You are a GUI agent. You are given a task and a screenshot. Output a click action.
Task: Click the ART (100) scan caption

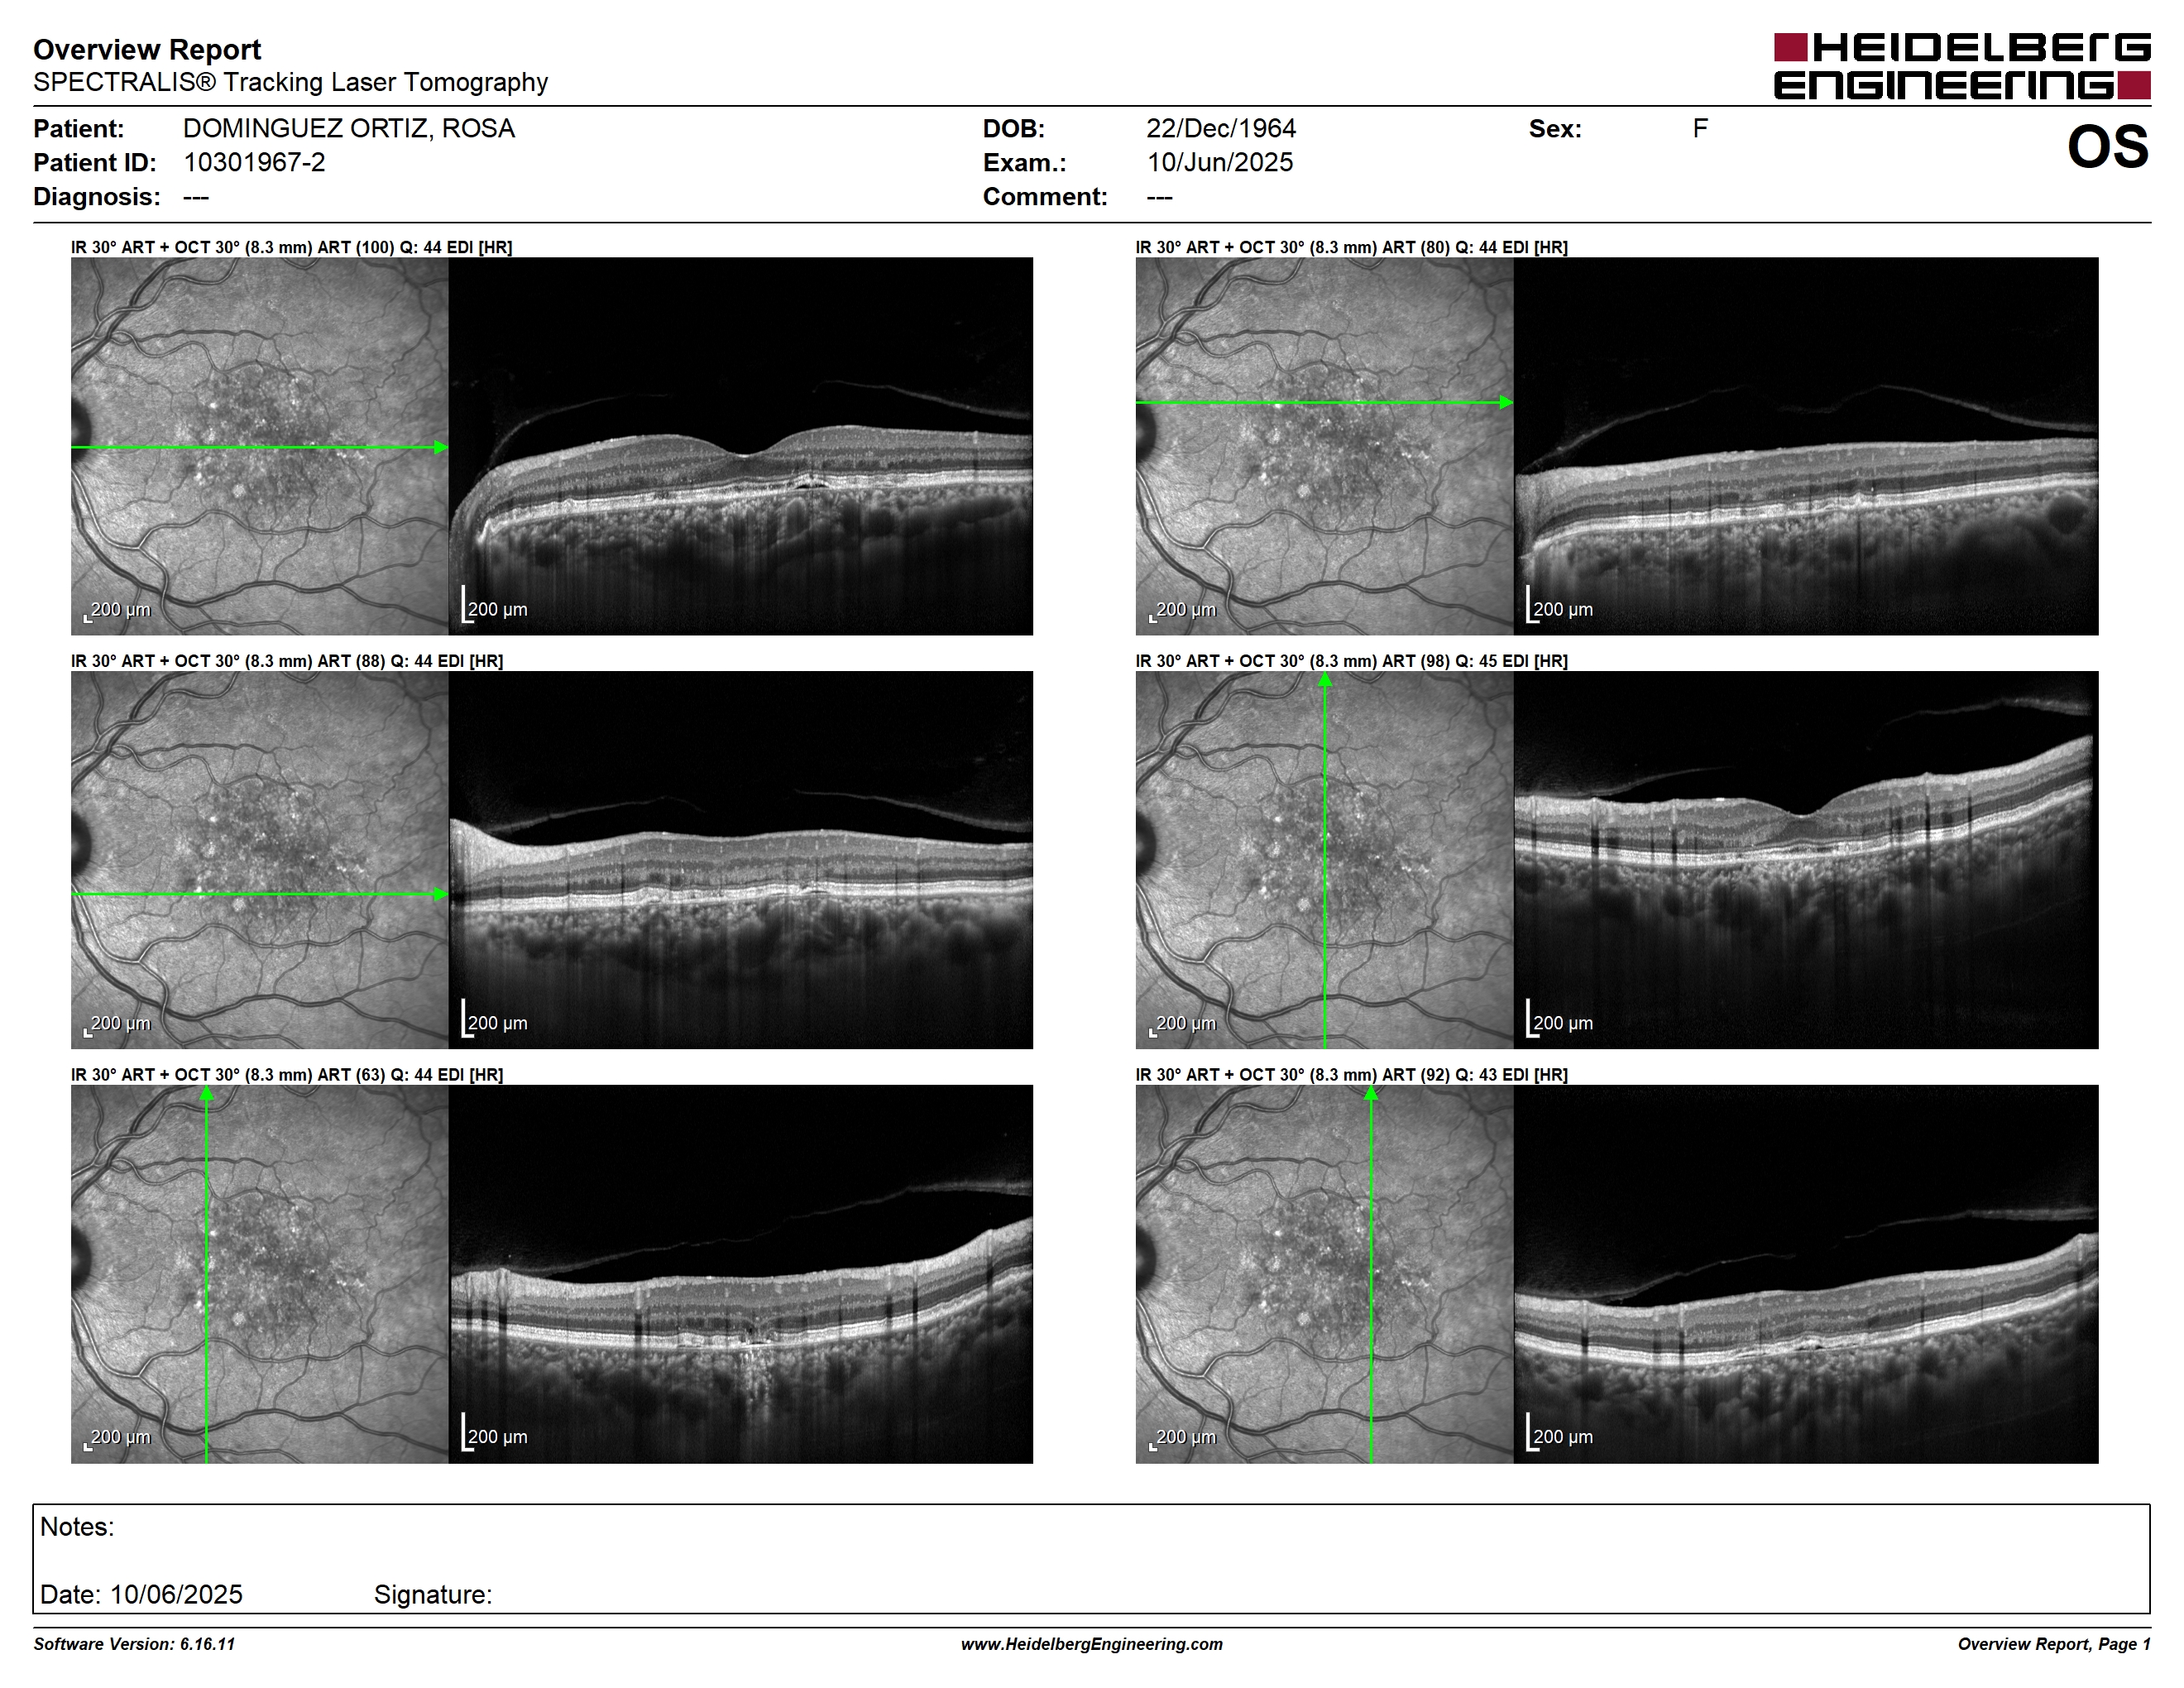[291, 247]
